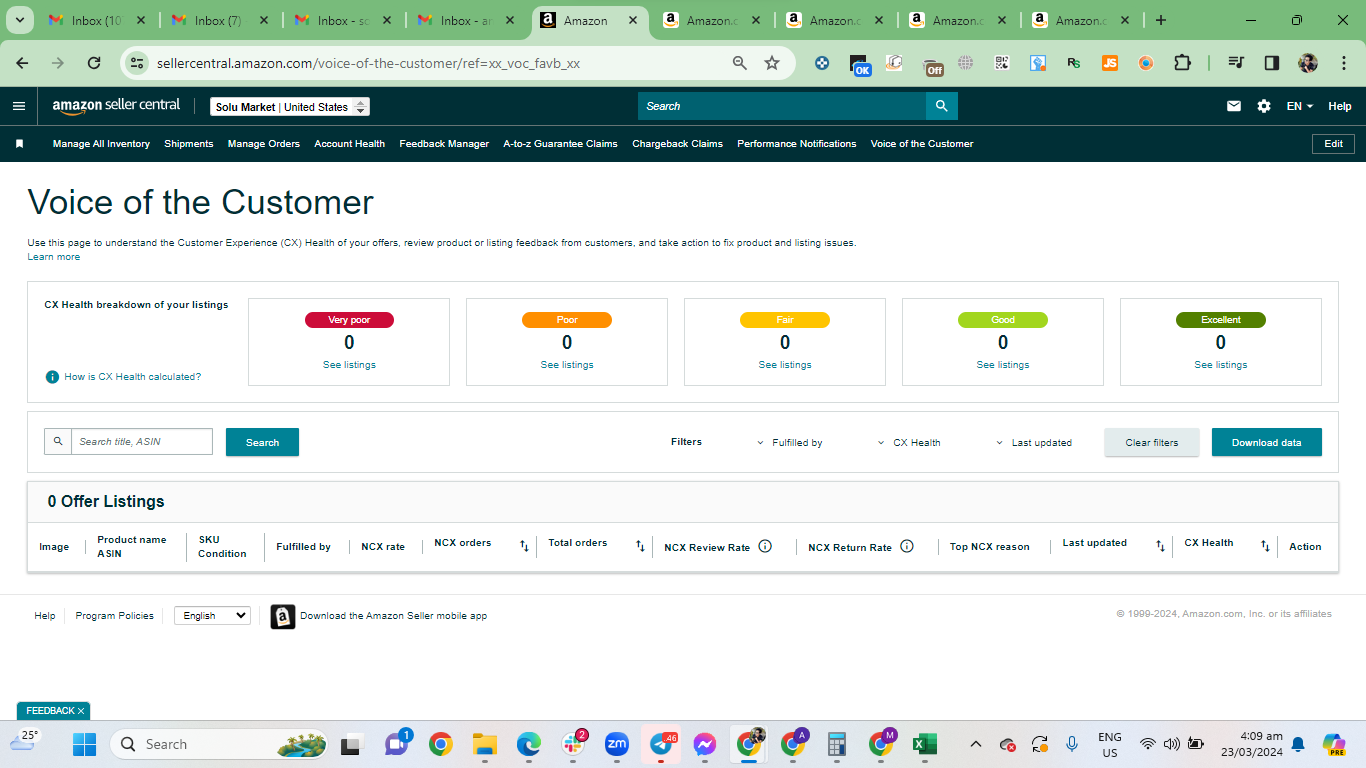Screen dimensions: 1366x768
Task: Bookmark this page with the star icon
Action: [x=772, y=63]
